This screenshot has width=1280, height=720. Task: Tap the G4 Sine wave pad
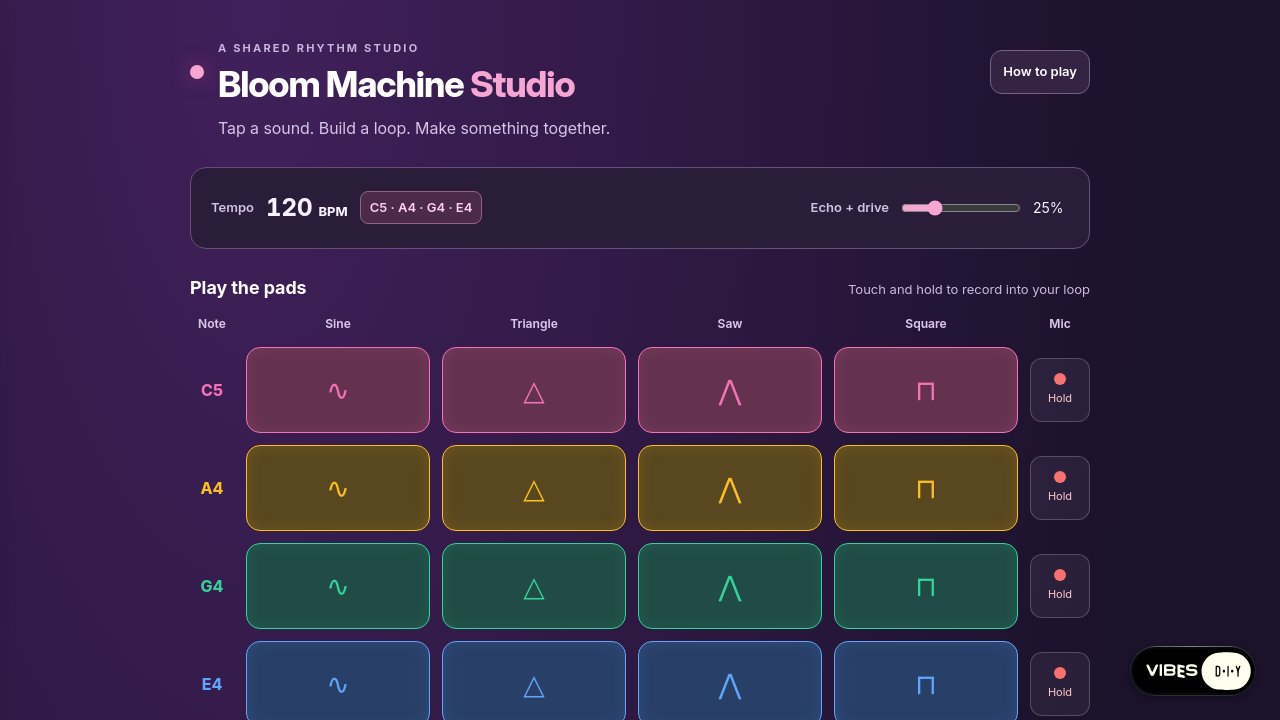(x=338, y=586)
